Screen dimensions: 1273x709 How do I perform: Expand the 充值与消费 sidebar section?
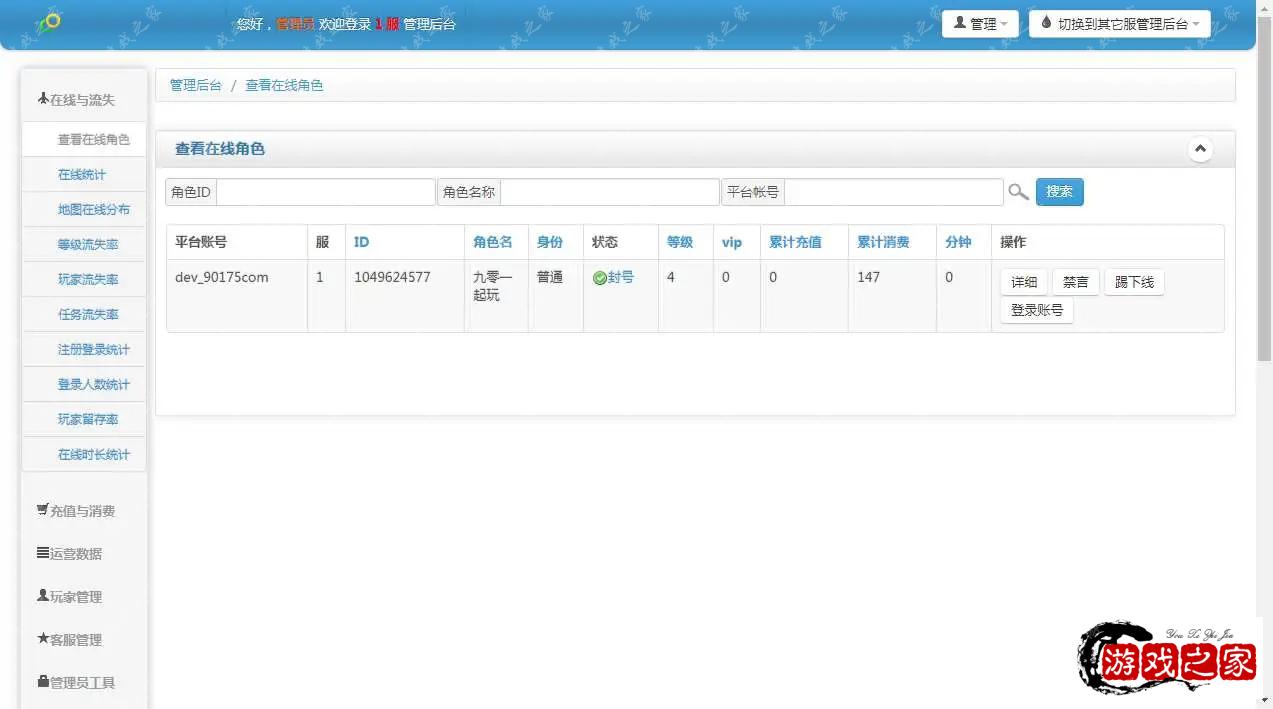76,511
